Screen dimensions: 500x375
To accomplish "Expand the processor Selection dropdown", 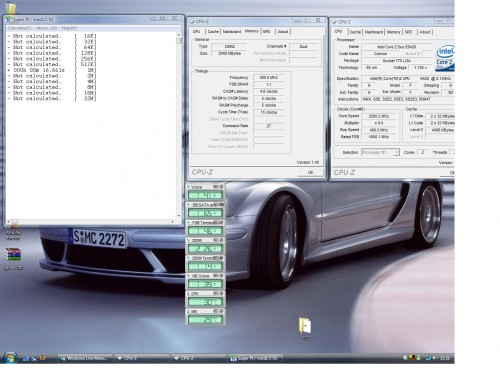I will (x=396, y=152).
